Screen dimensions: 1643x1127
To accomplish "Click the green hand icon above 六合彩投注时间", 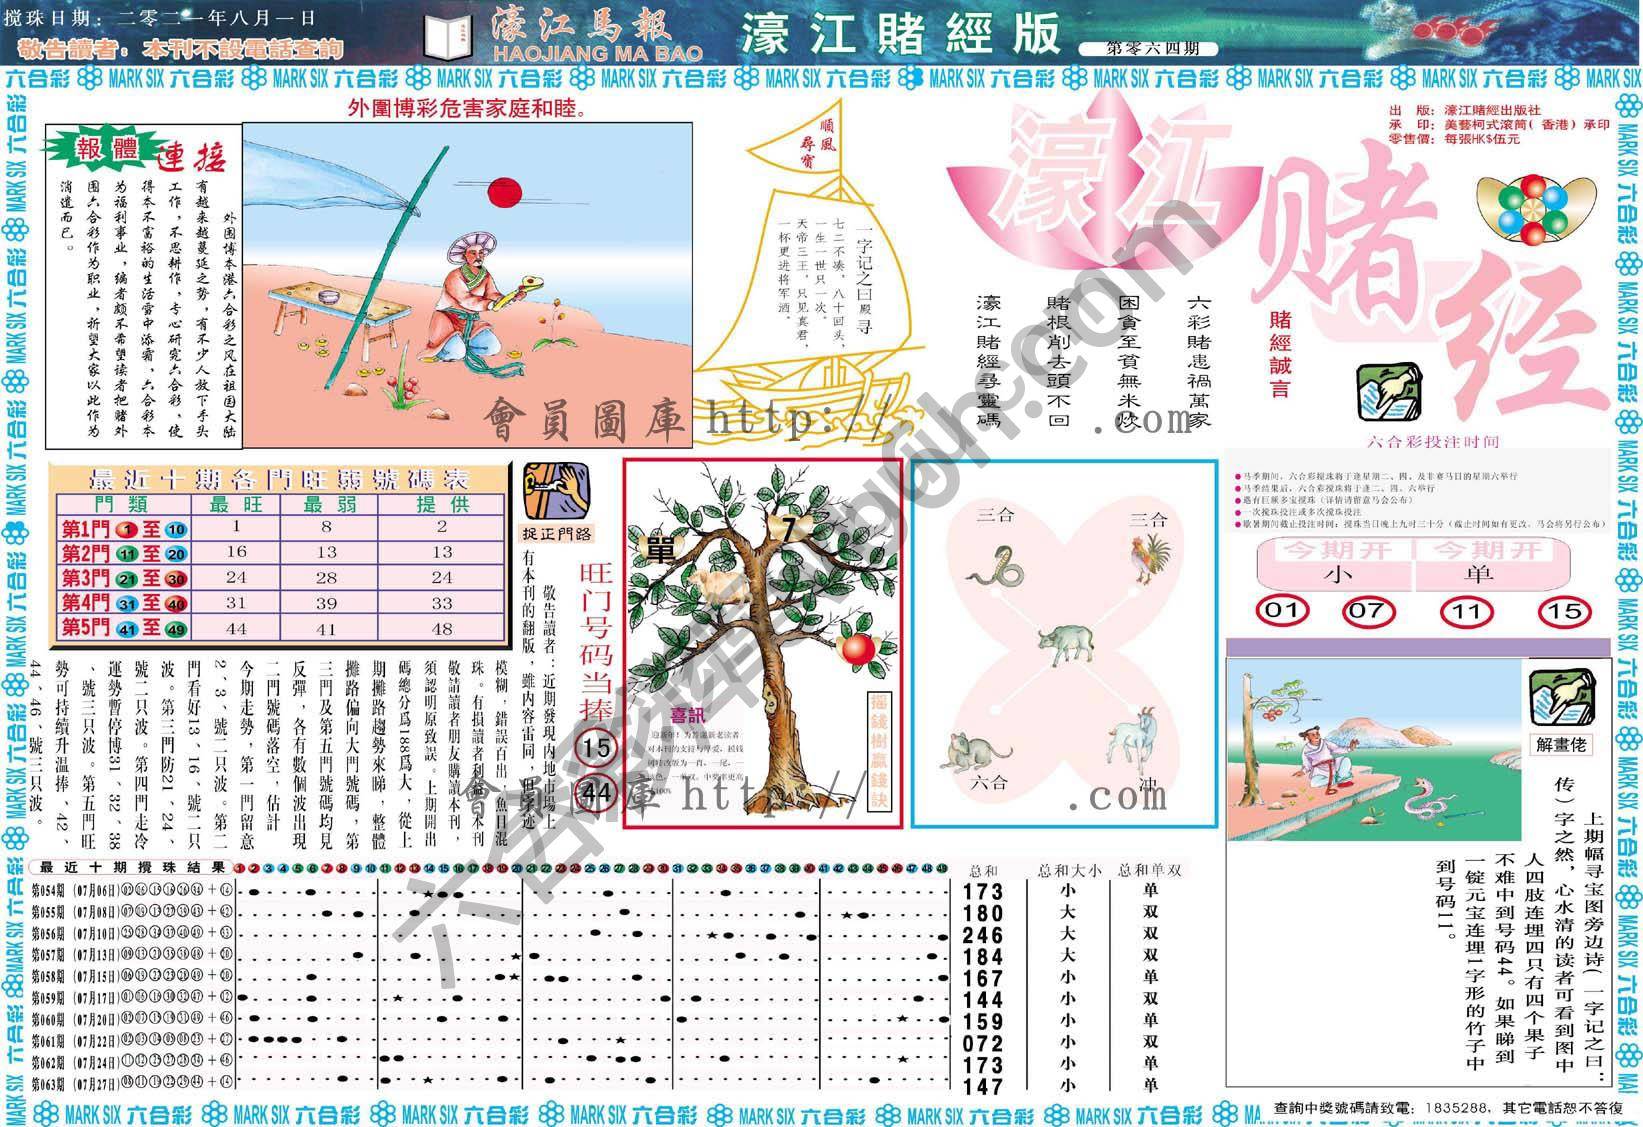I will point(1389,393).
